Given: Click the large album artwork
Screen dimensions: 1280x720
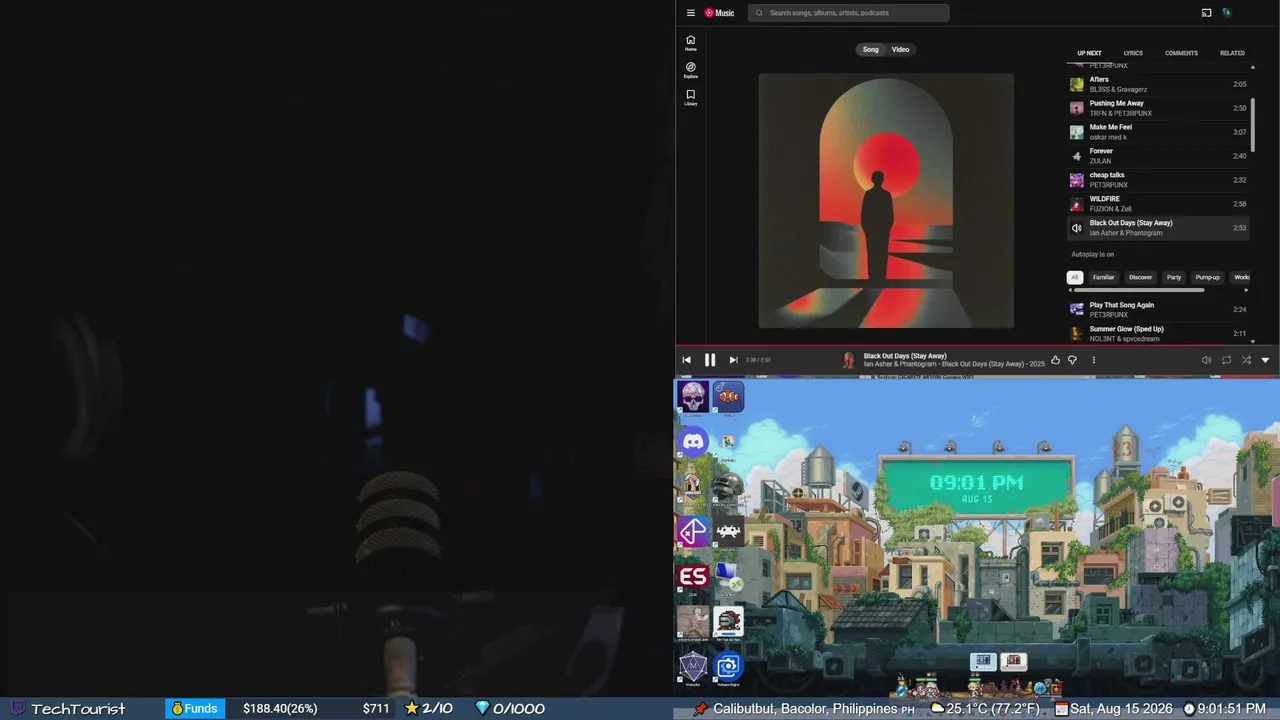Looking at the screenshot, I should point(886,200).
